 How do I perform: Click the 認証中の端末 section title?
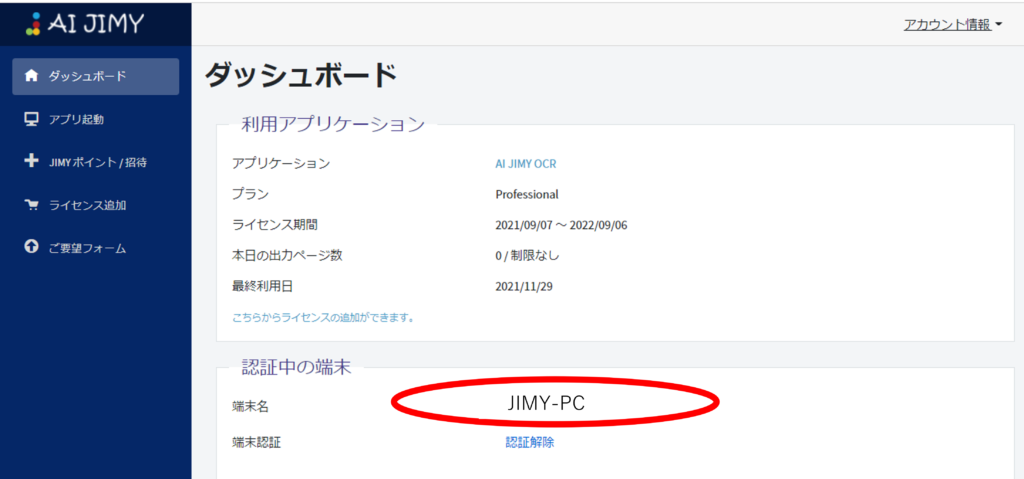click(x=296, y=367)
